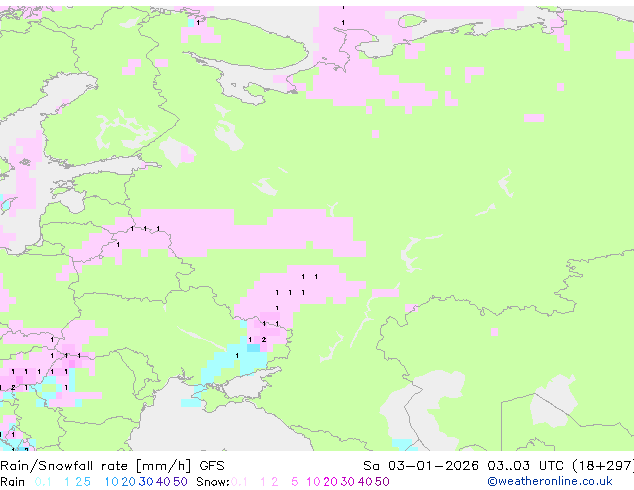Viewport: 634px width, 490px height.
Task: Select the Rain legend value 30
Action: click(146, 482)
